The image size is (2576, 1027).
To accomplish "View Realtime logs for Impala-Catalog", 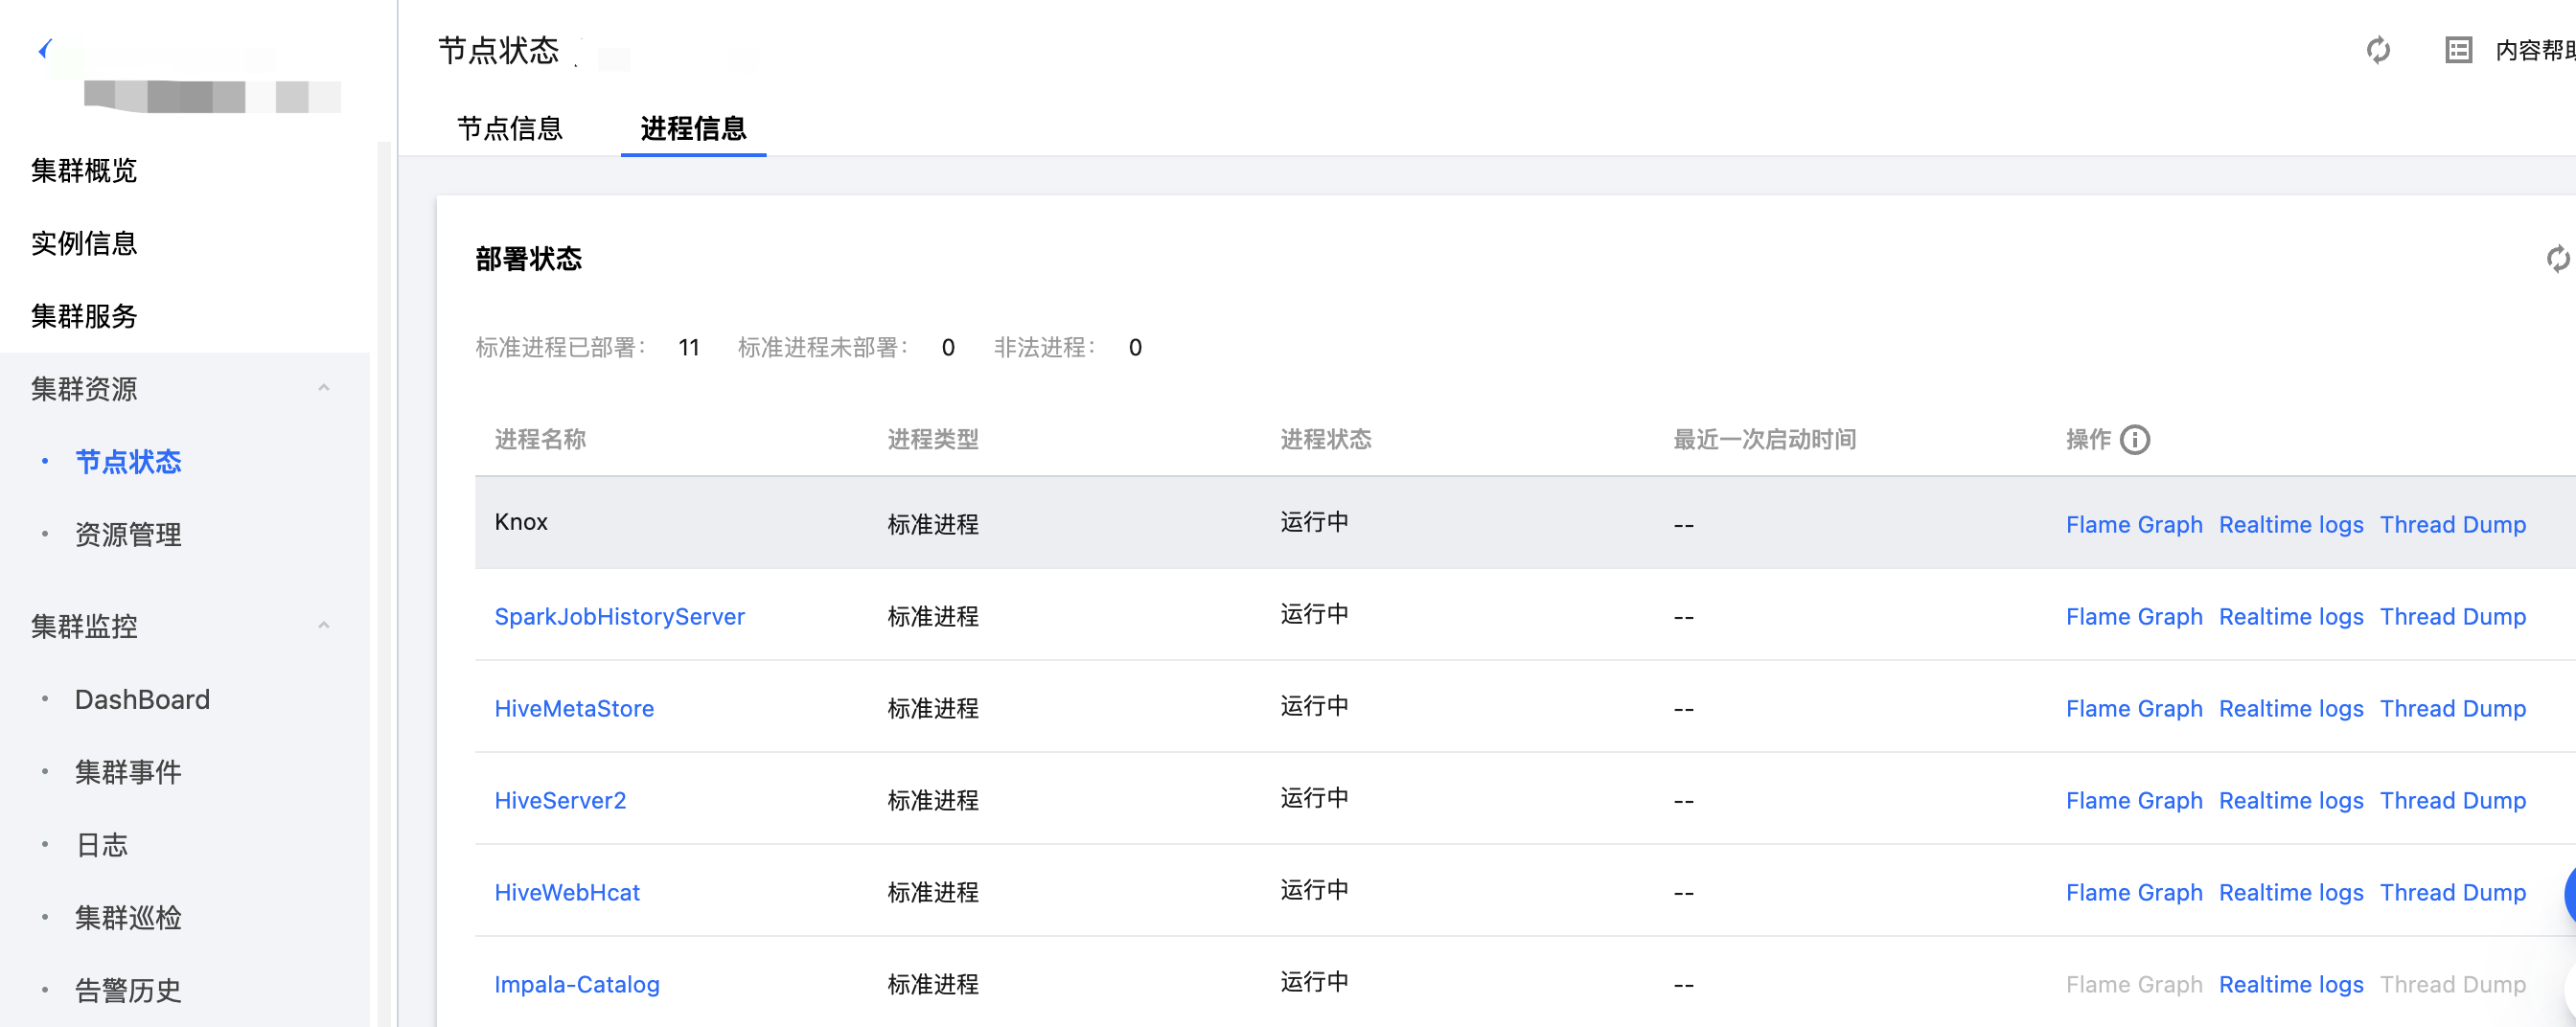I will pos(2290,985).
